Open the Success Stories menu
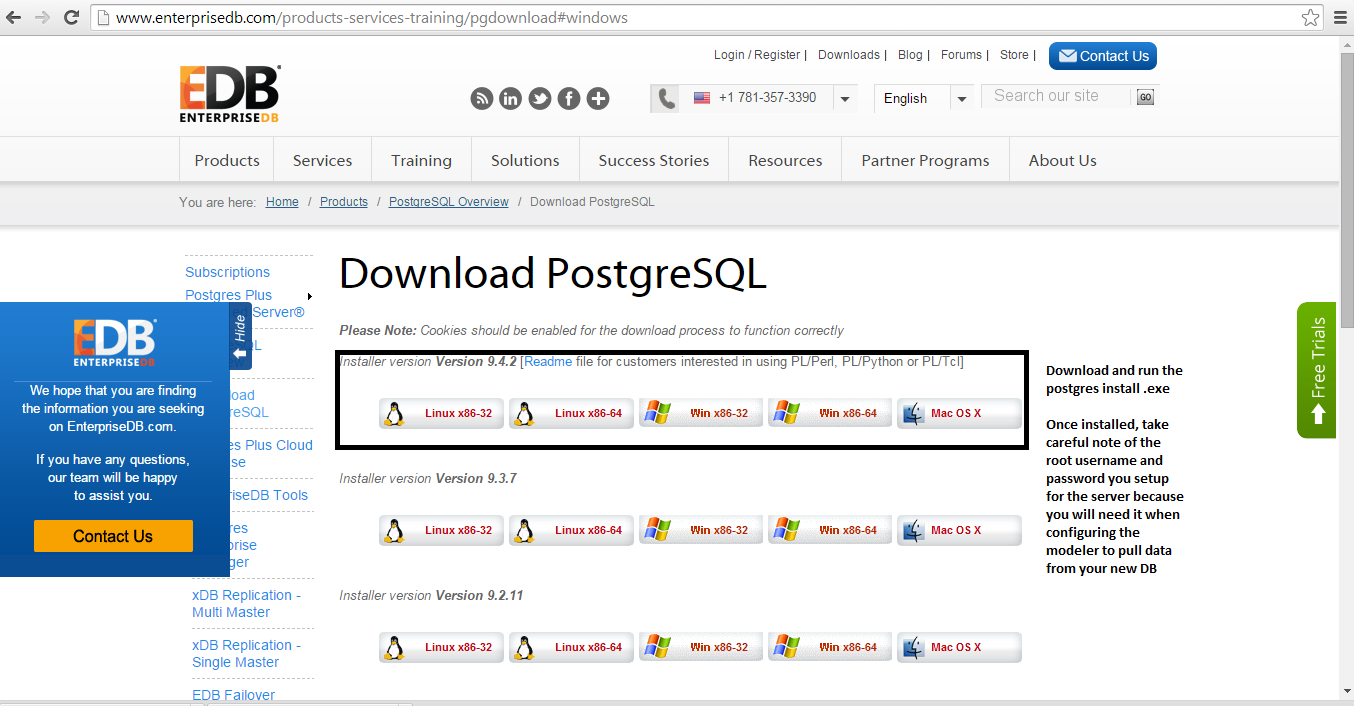Image resolution: width=1359 pixels, height=712 pixels. [654, 160]
